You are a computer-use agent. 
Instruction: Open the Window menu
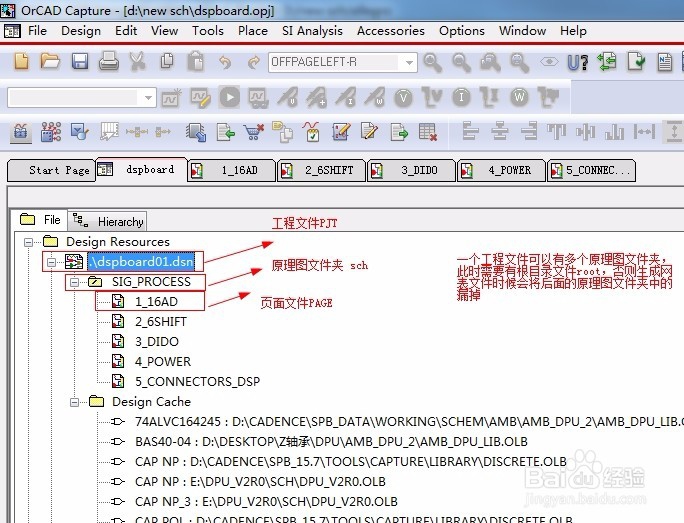click(522, 31)
